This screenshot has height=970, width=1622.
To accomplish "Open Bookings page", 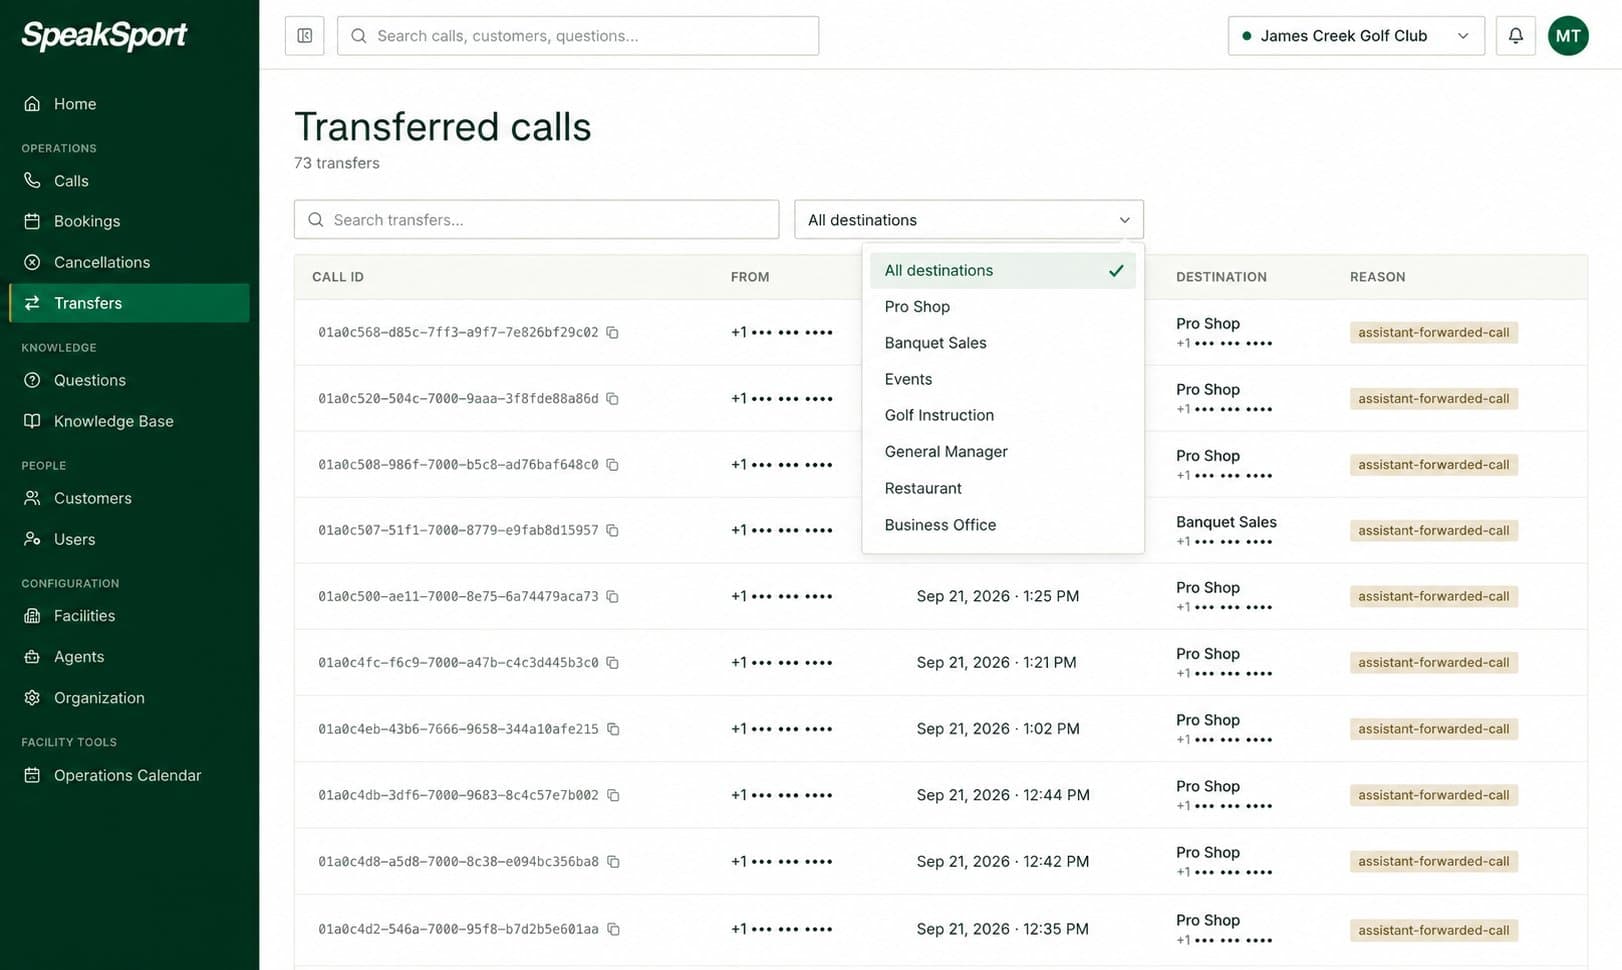I will [x=129, y=221].
